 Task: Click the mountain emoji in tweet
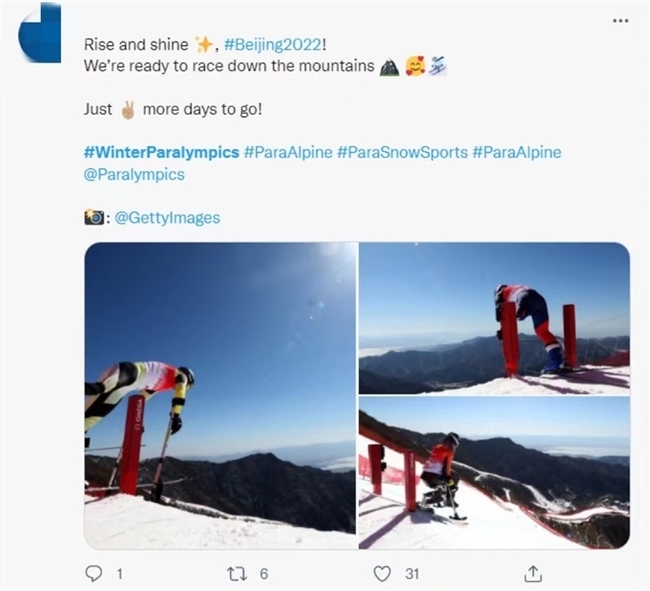pyautogui.click(x=390, y=67)
